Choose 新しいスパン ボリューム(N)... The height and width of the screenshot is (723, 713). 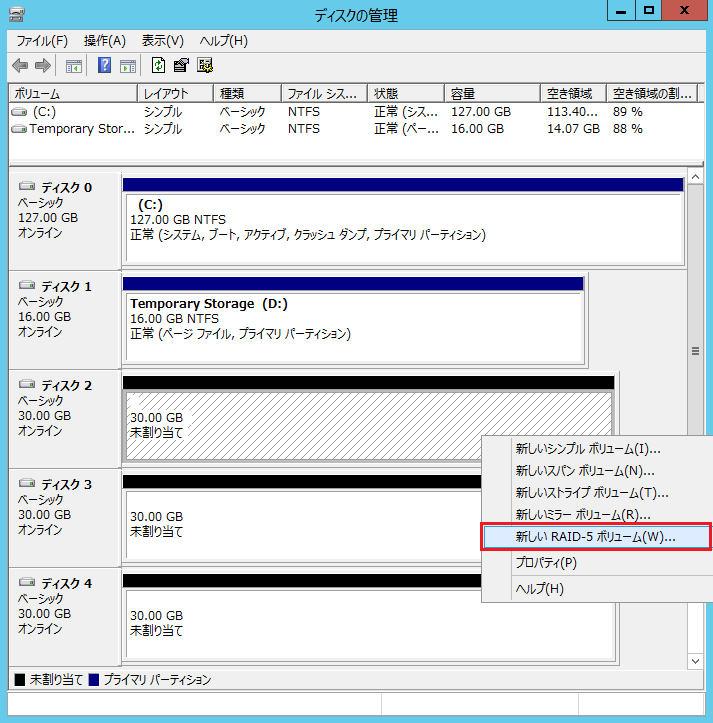pyautogui.click(x=597, y=471)
